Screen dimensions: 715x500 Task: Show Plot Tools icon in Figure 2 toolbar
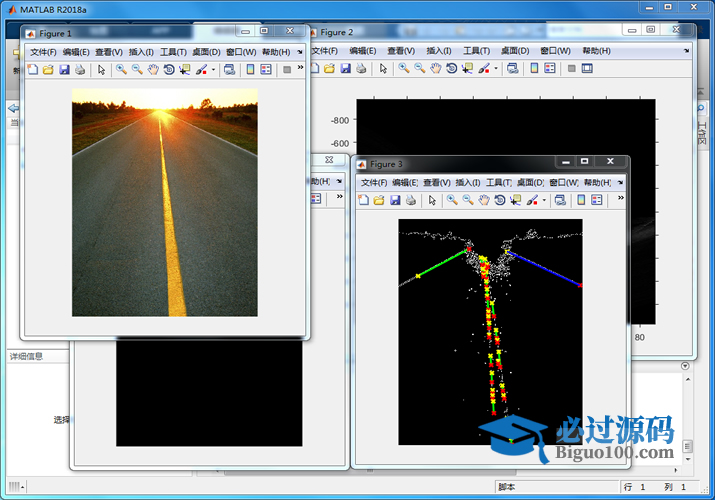coord(587,68)
